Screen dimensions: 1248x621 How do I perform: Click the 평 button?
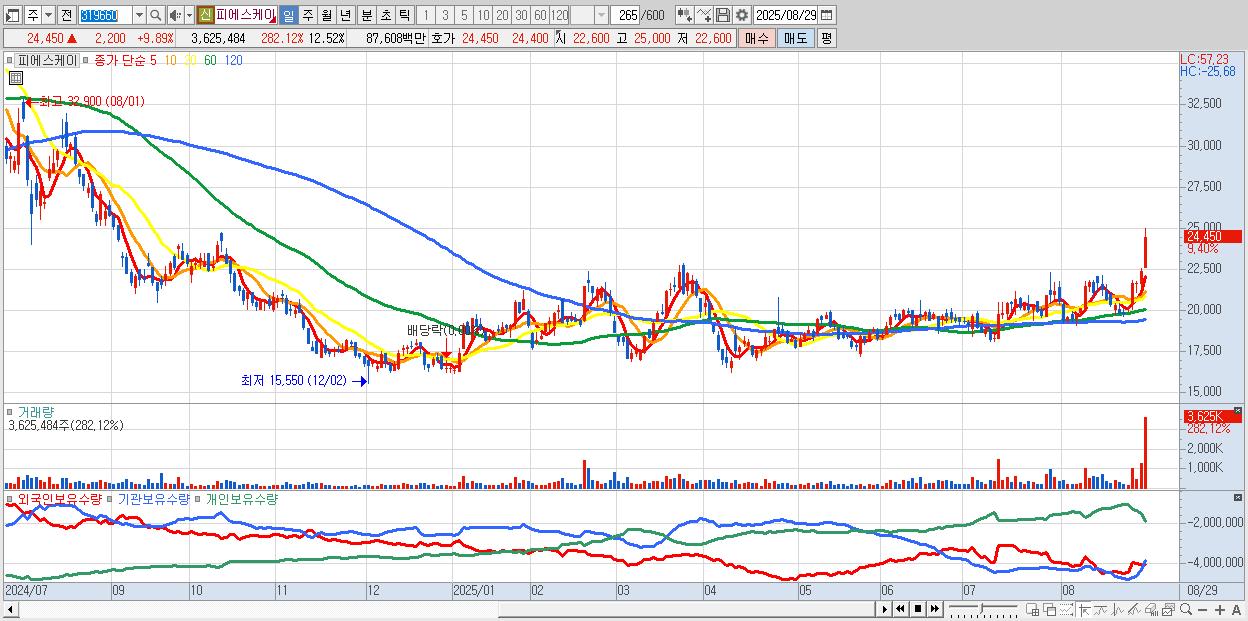[x=826, y=38]
